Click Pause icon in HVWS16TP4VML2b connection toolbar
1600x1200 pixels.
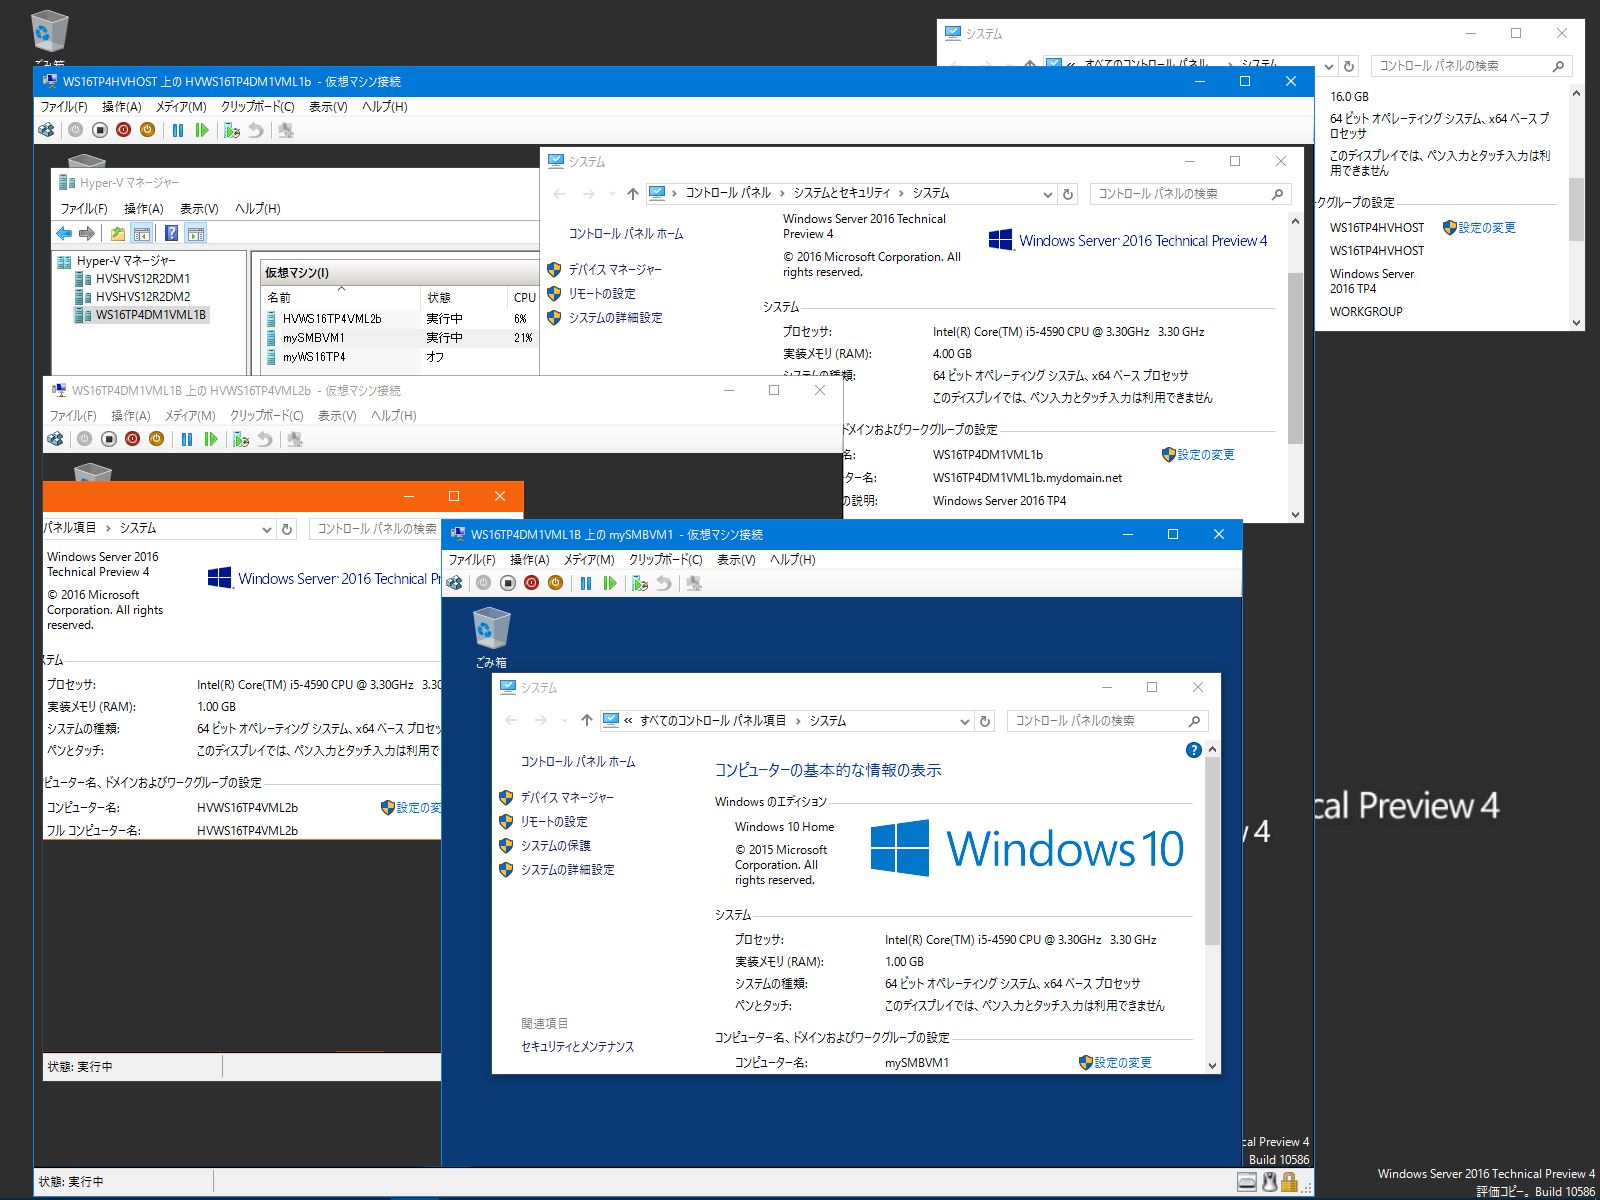[187, 439]
